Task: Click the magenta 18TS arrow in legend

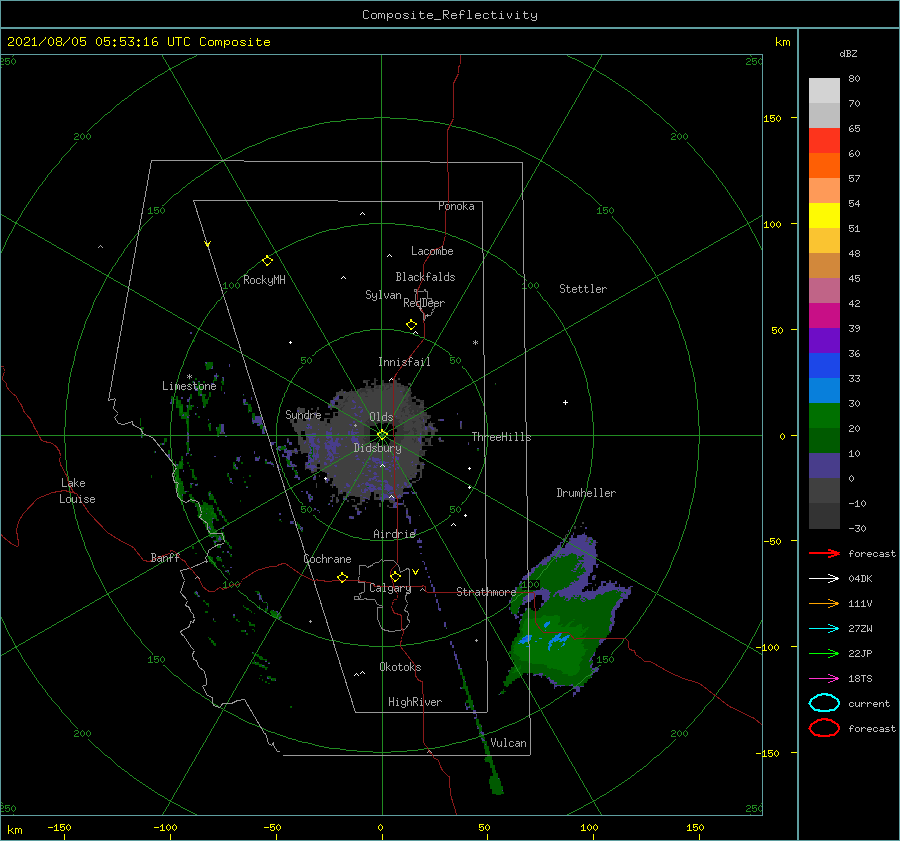Action: click(x=824, y=679)
